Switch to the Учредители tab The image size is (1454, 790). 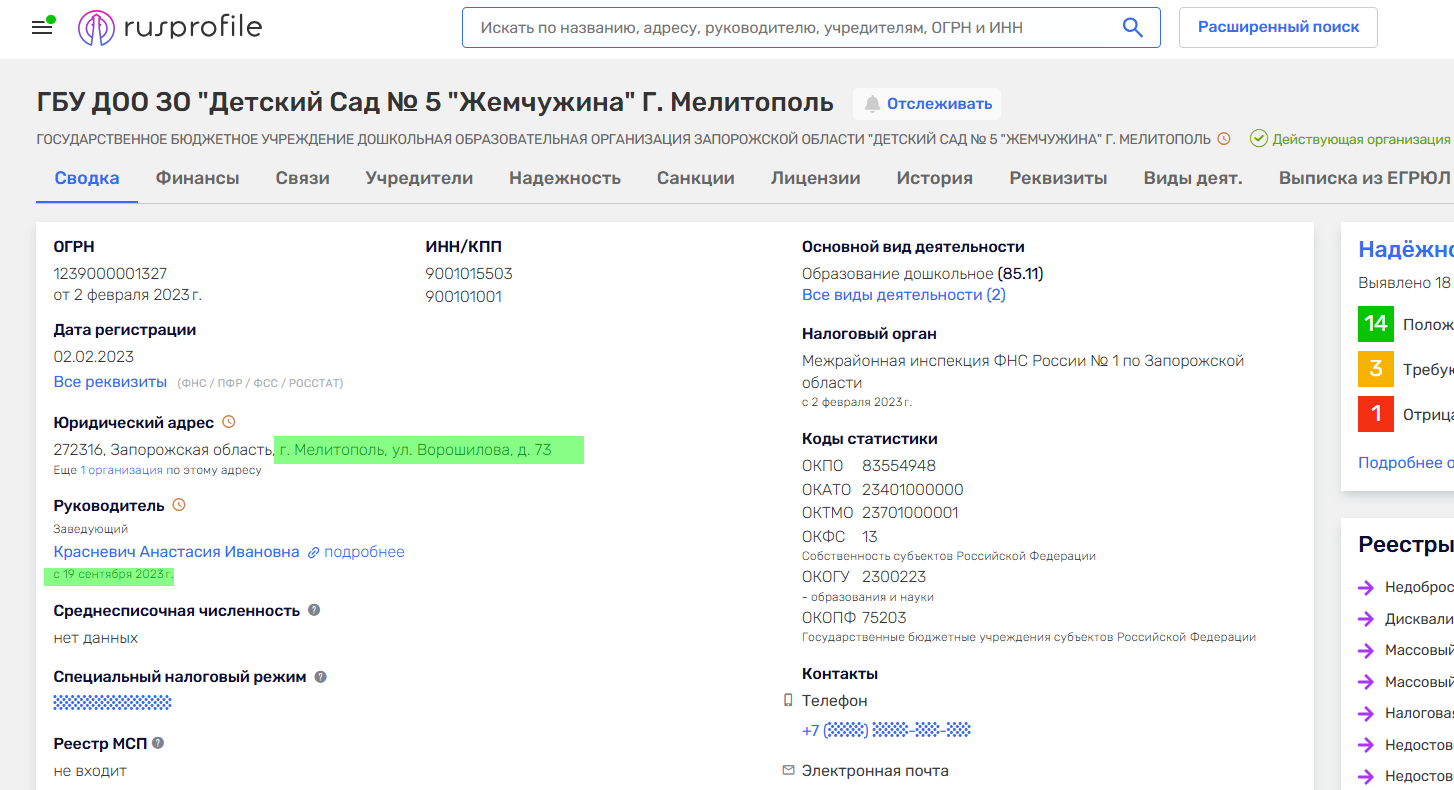tap(419, 178)
